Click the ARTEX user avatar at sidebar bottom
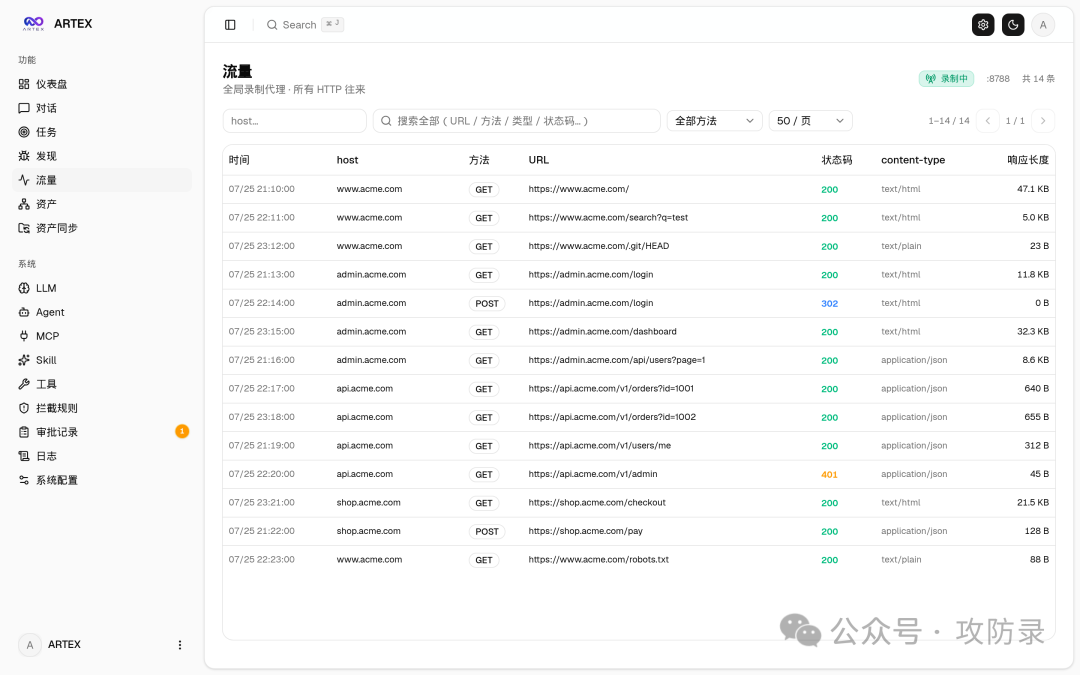The image size is (1080, 675). point(30,645)
